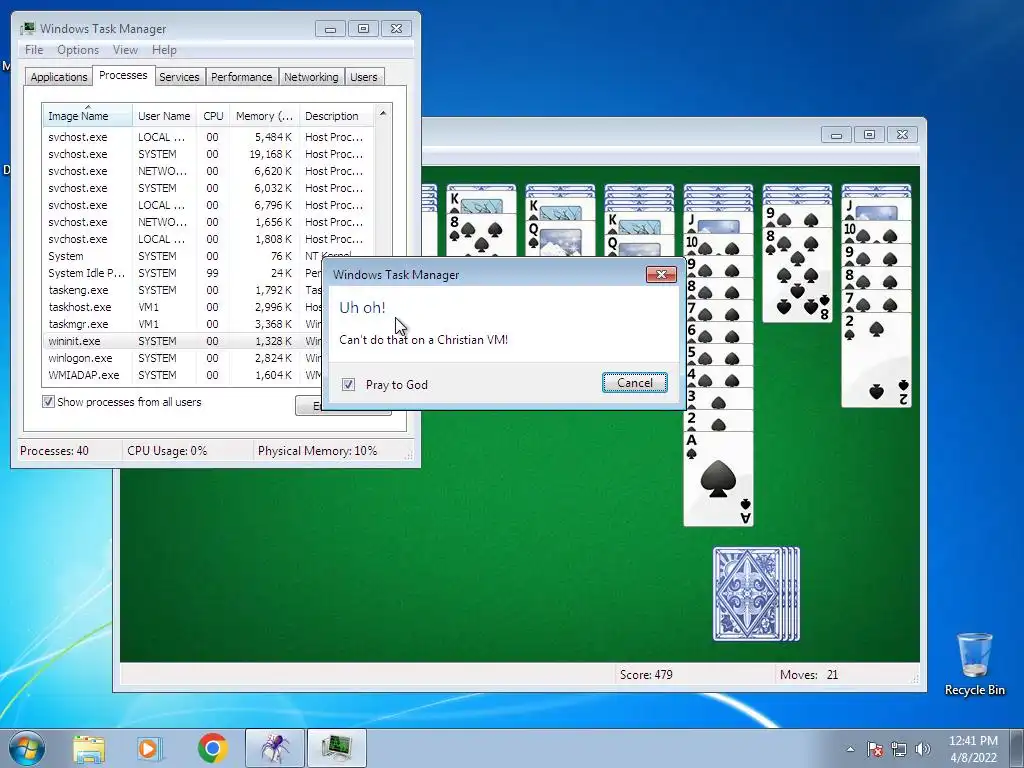Screen dimensions: 1024x768
Task: Open Google Chrome from the taskbar
Action: tap(212, 748)
